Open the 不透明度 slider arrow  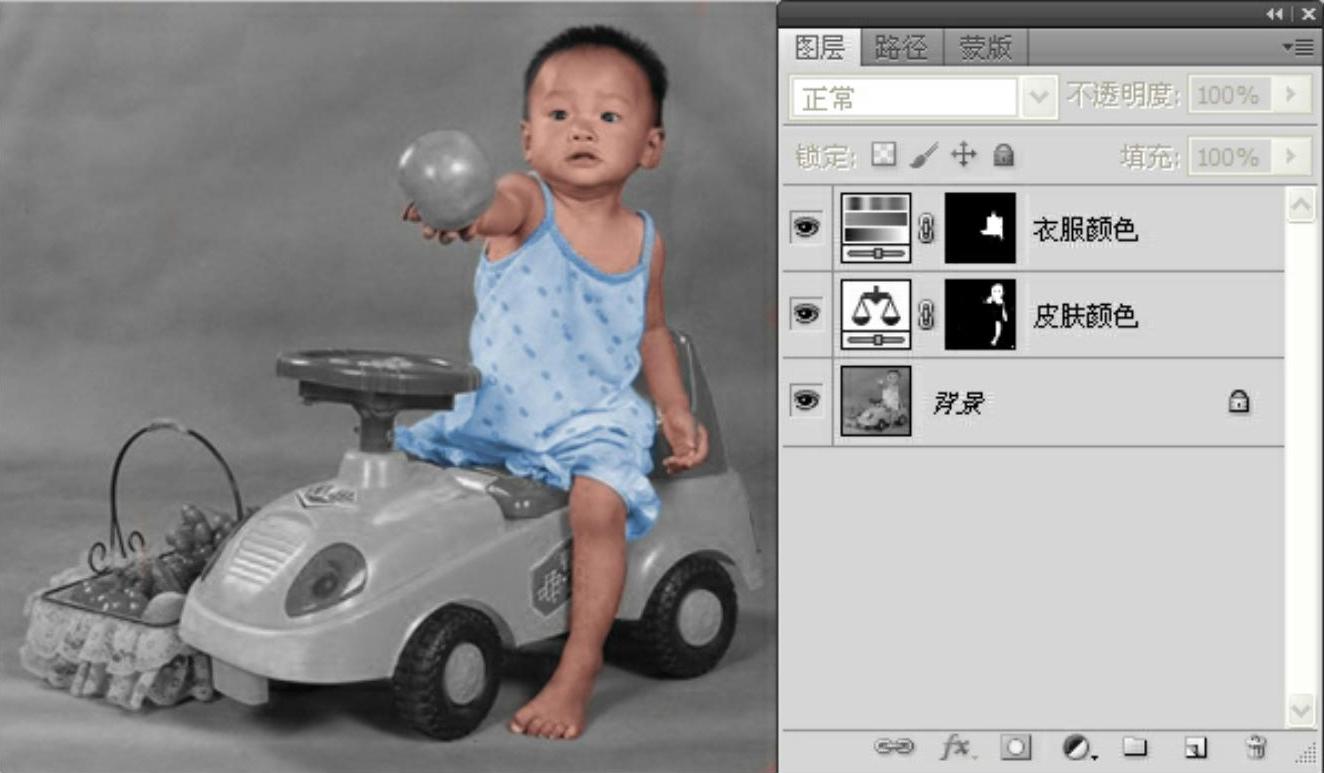pyautogui.click(x=1291, y=96)
